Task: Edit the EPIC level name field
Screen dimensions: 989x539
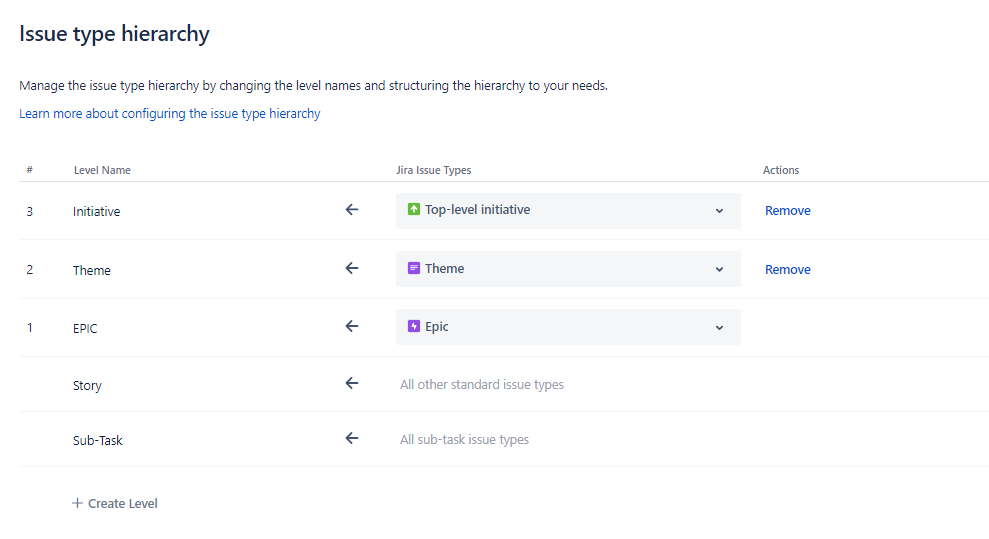Action: [85, 328]
